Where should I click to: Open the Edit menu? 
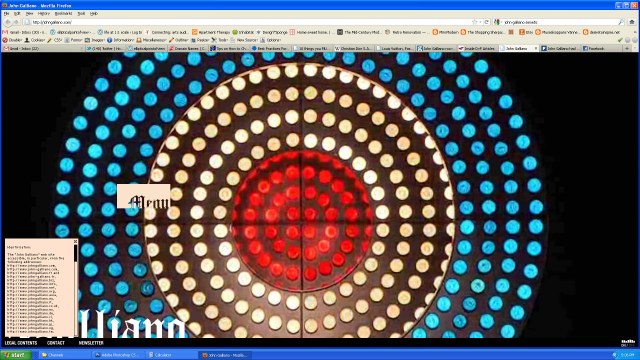tap(17, 14)
